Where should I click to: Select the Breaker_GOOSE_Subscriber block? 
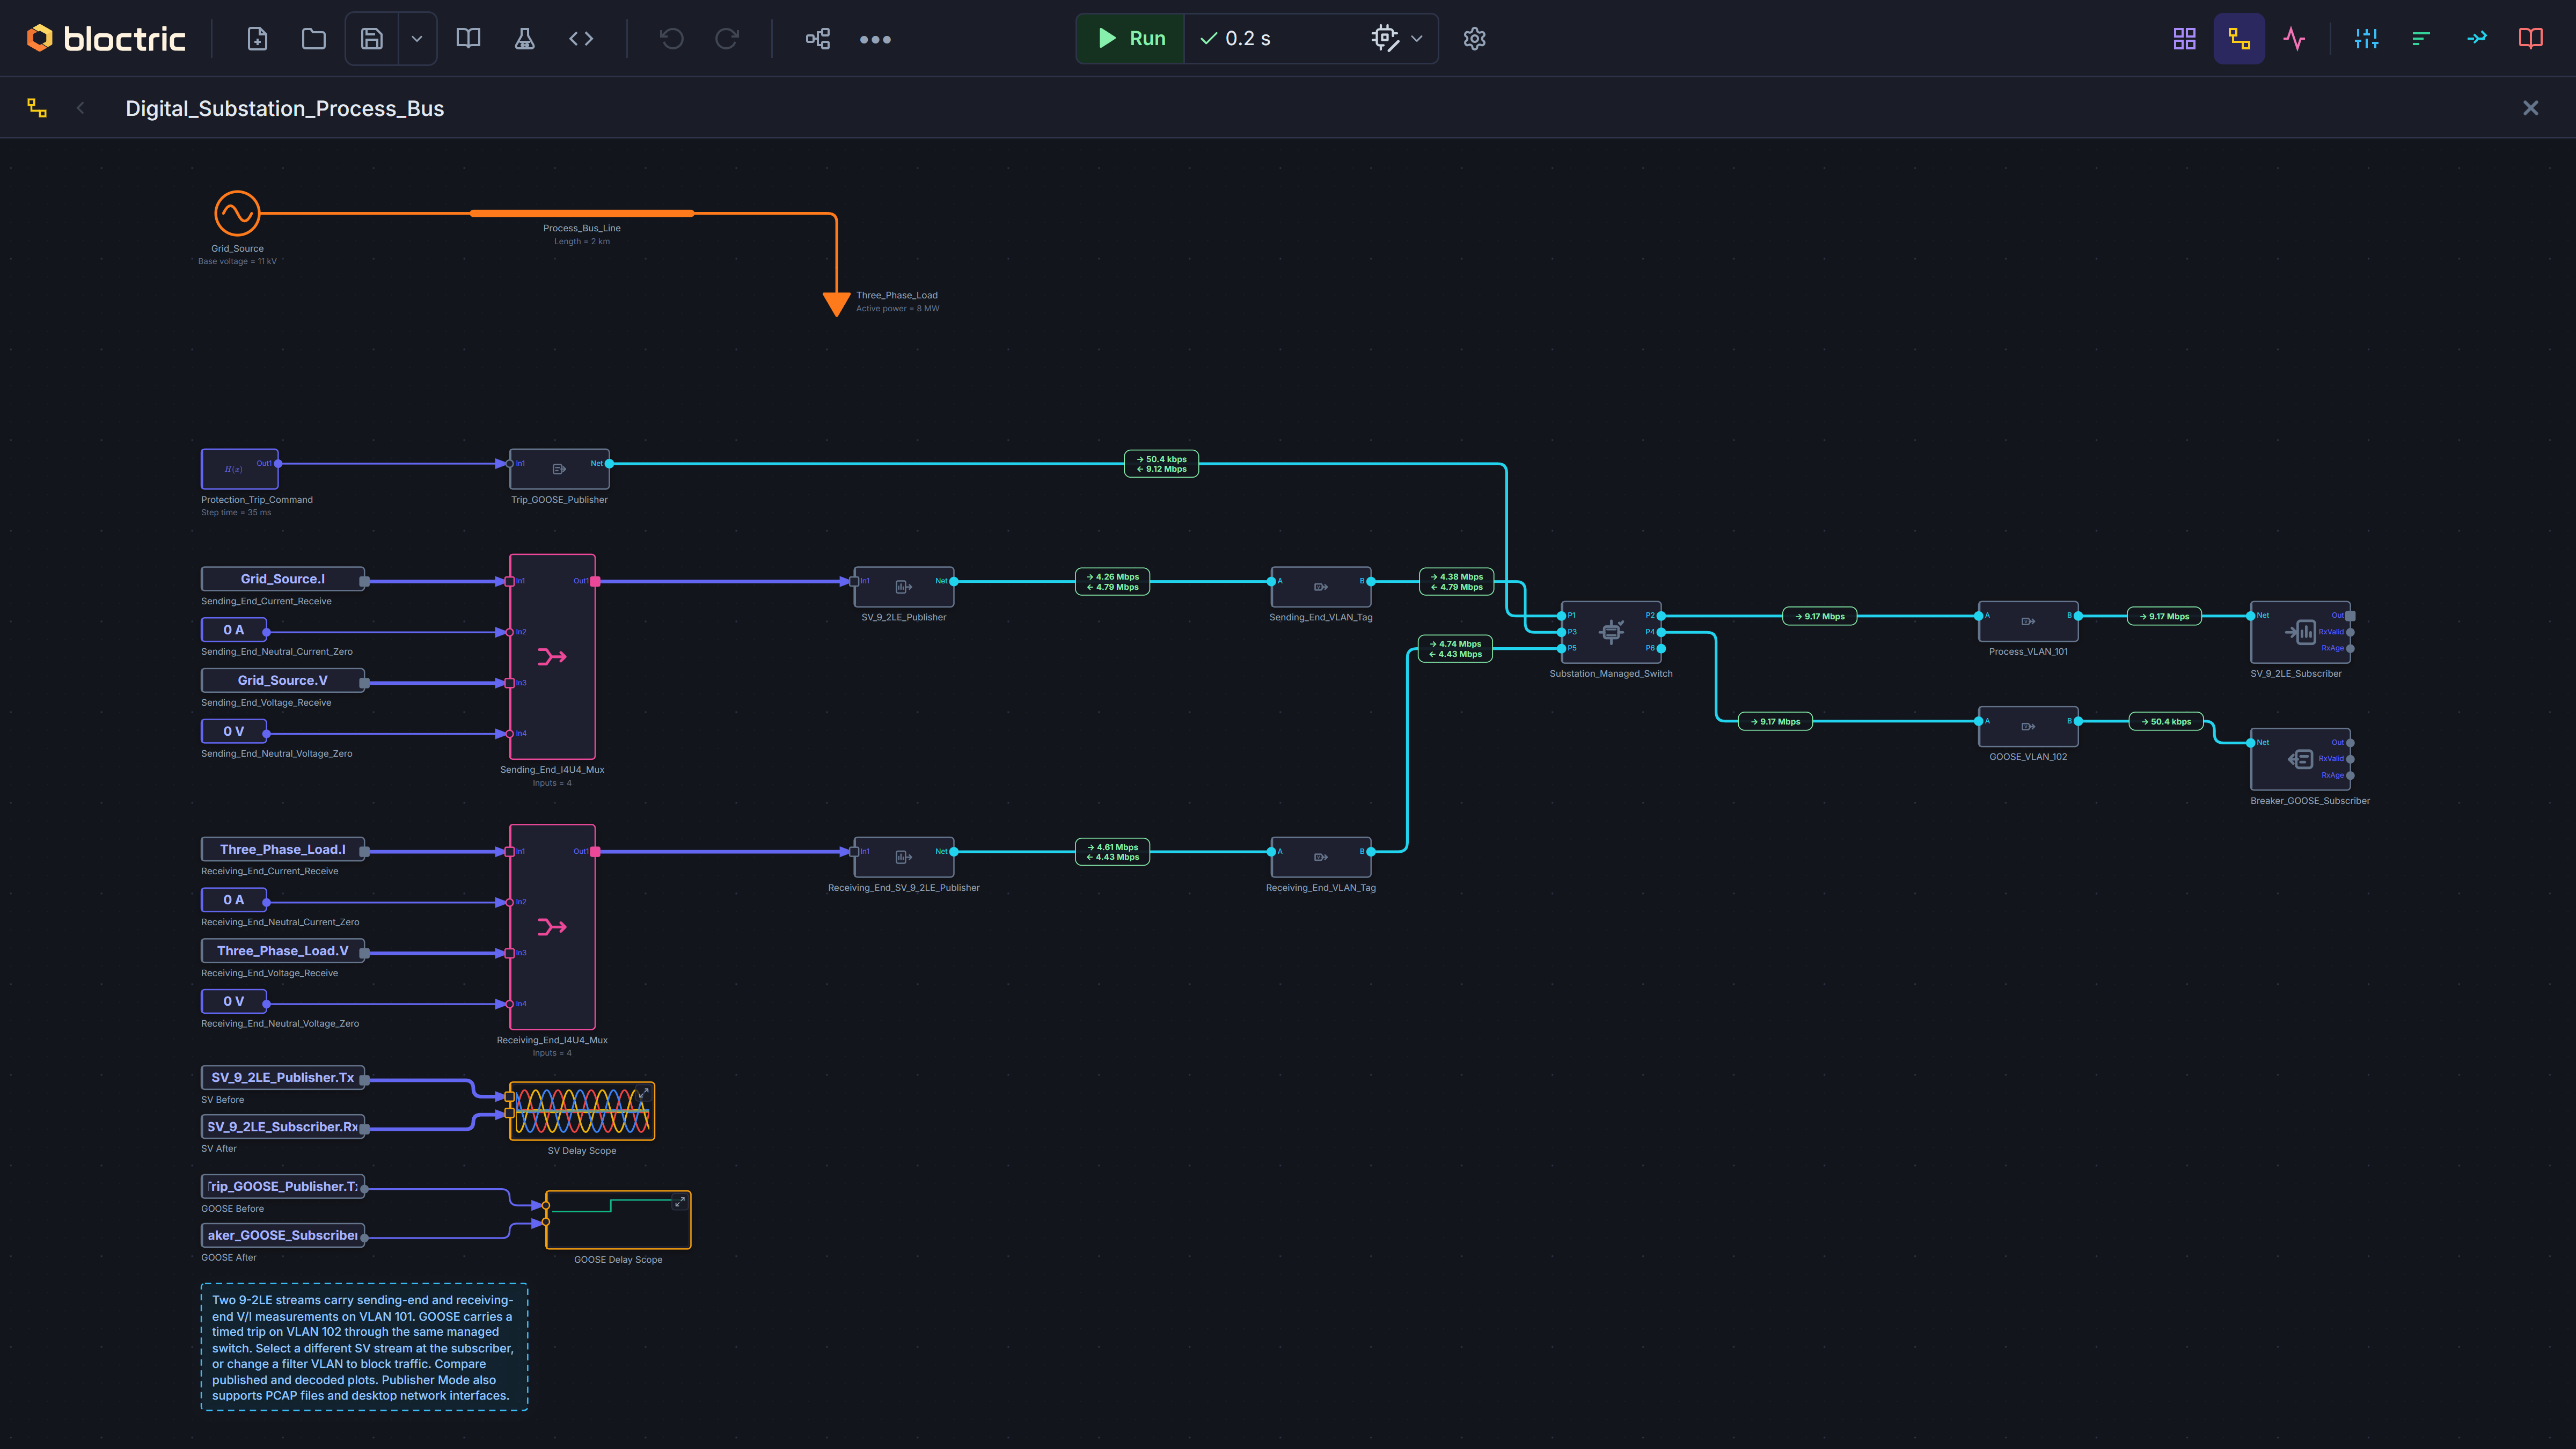[2300, 759]
